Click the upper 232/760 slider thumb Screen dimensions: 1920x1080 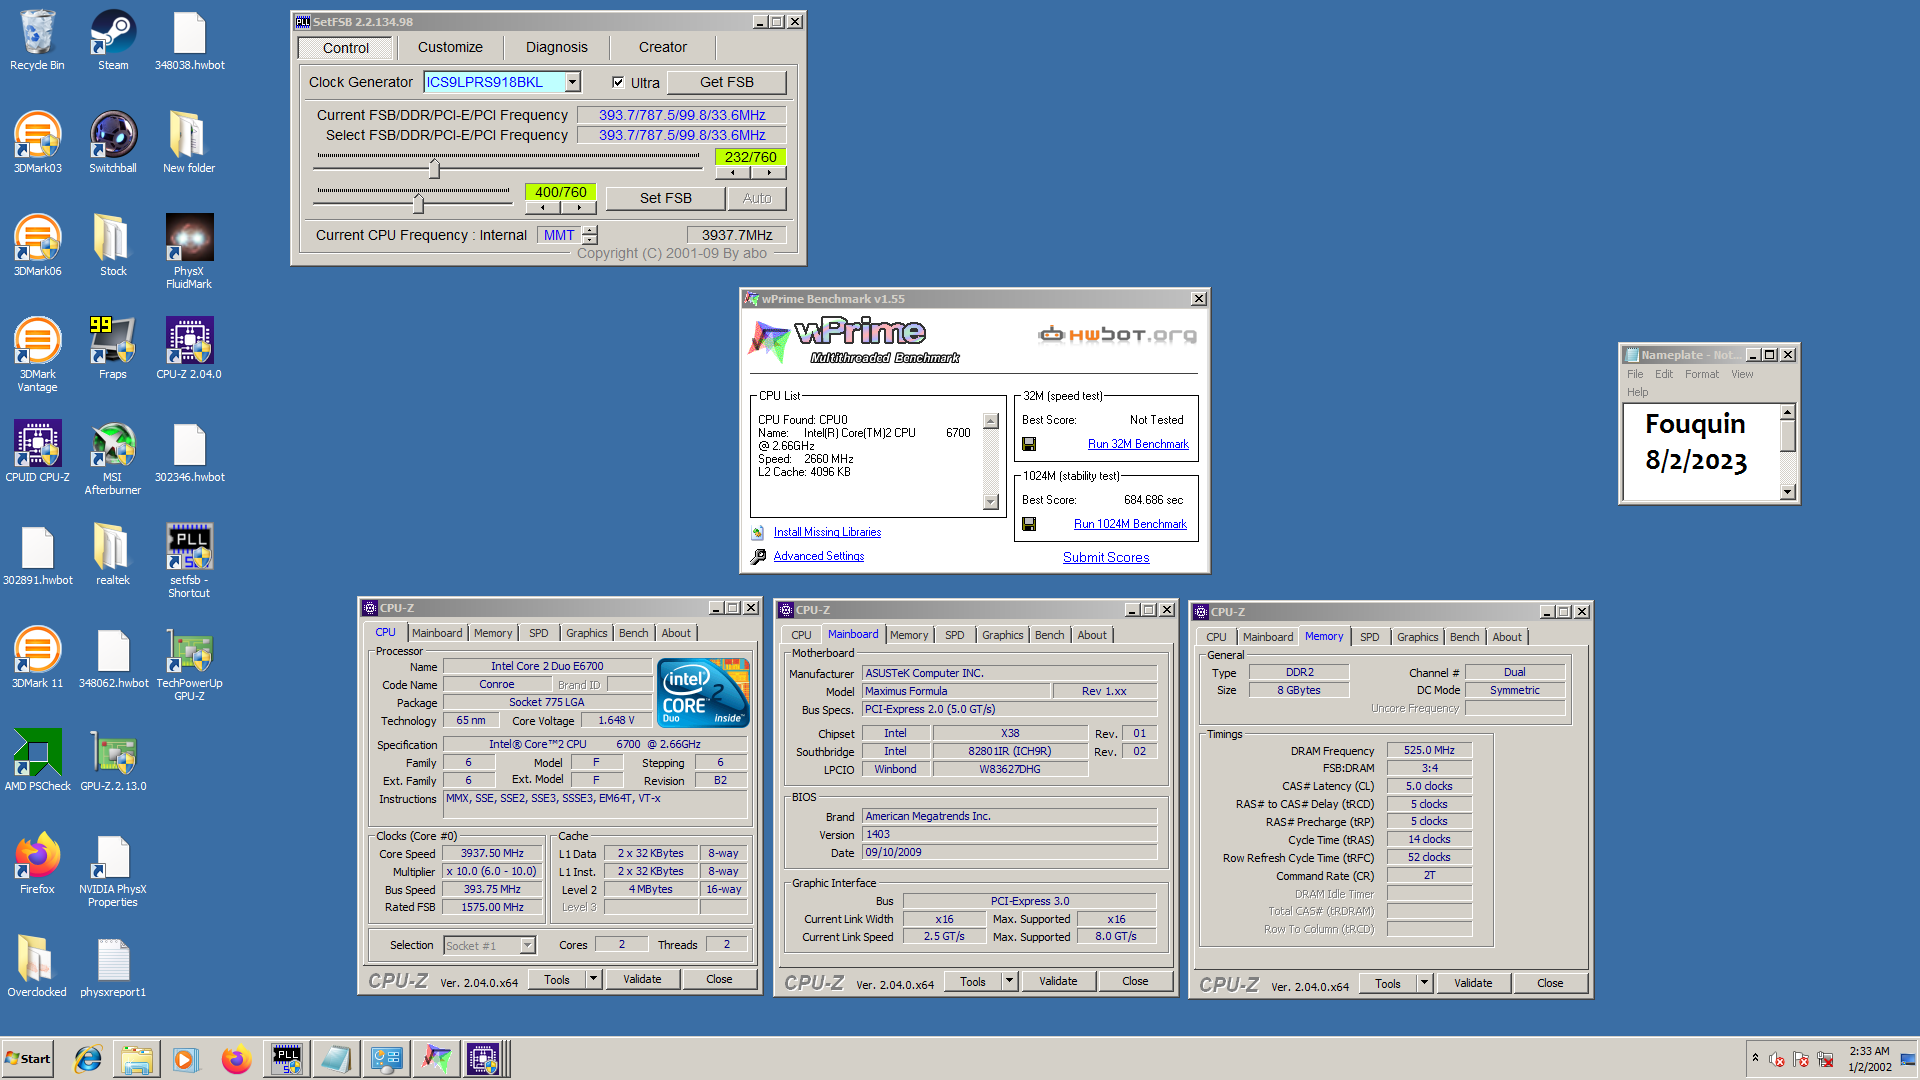434,169
